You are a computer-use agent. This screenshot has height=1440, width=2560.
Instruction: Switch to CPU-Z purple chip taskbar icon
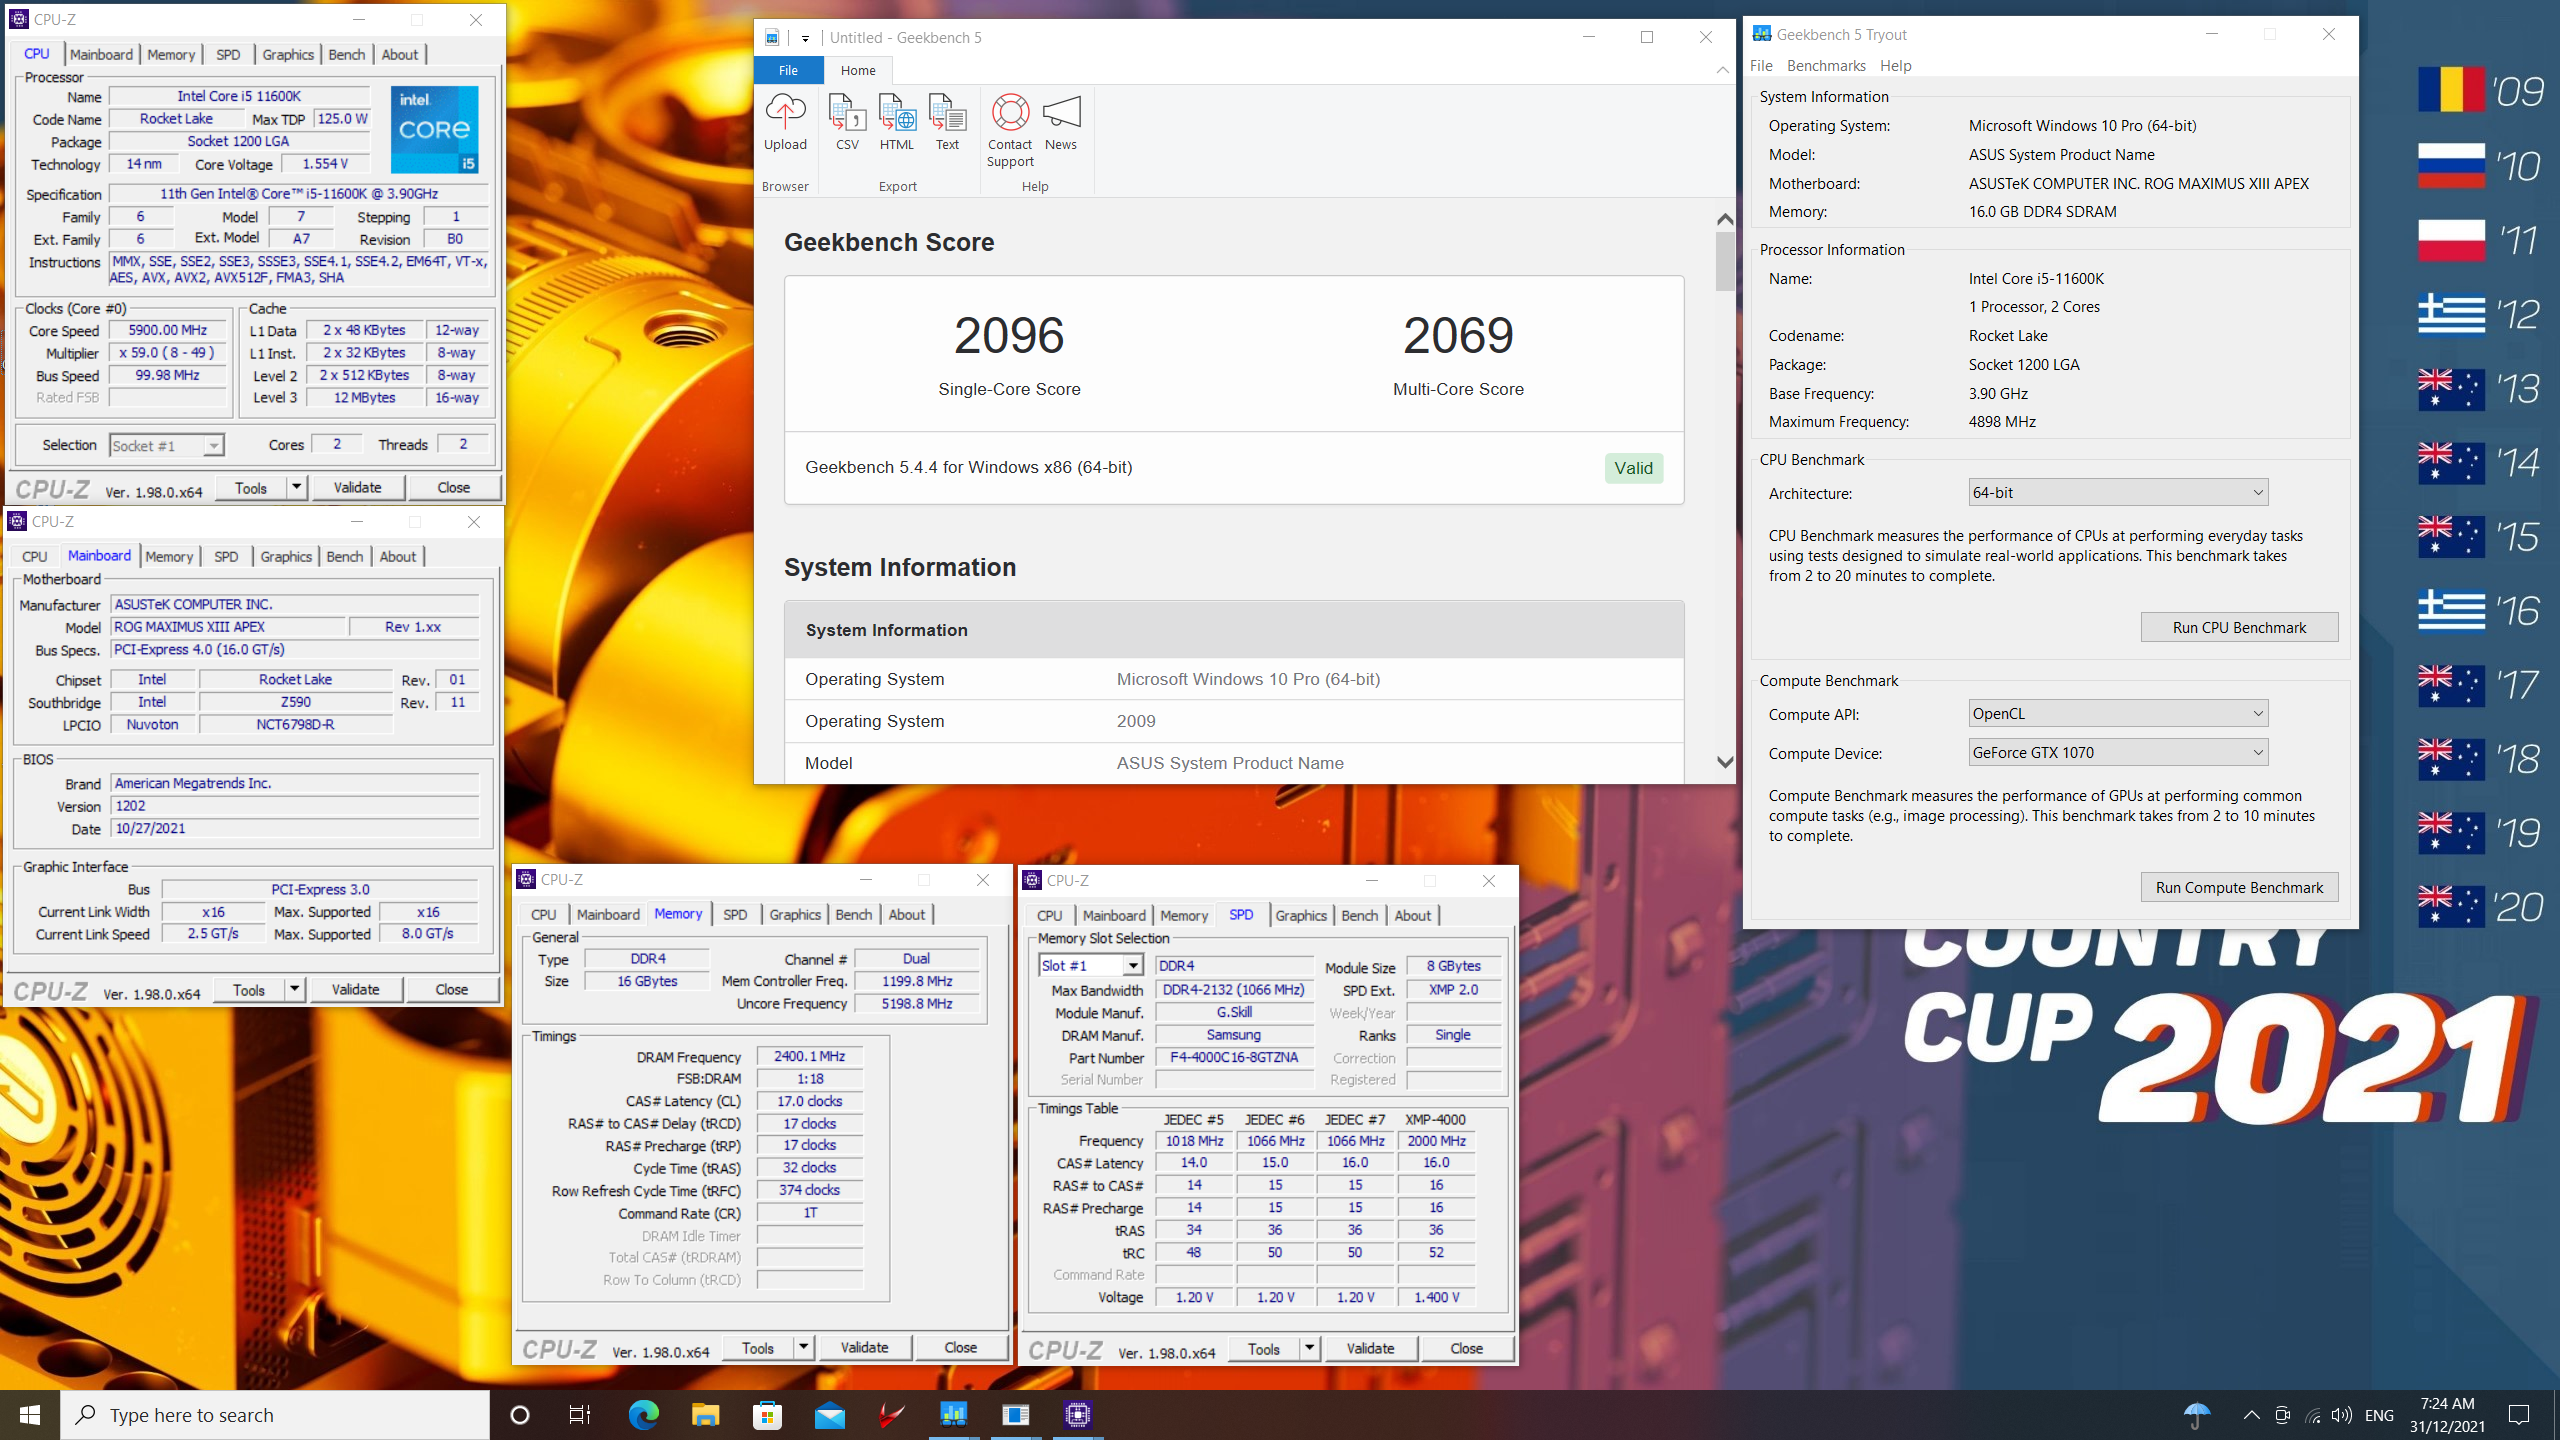coord(1077,1415)
